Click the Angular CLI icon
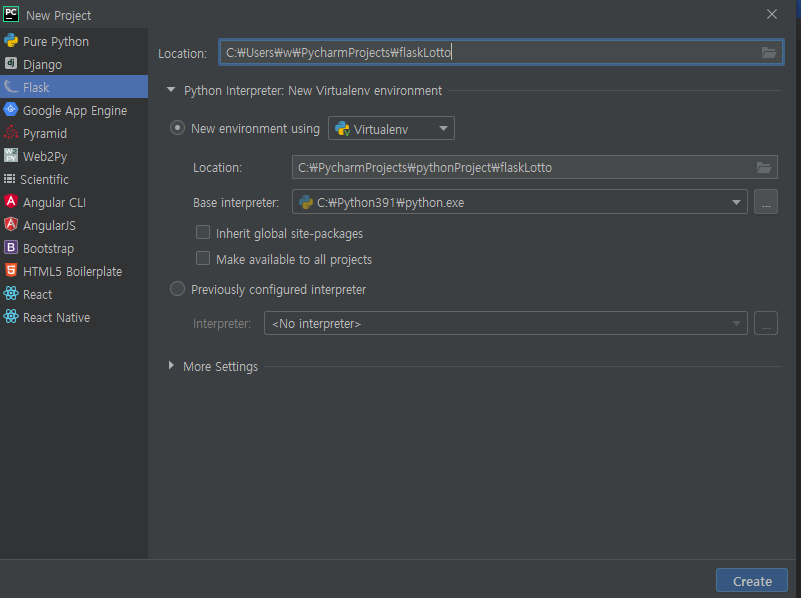 click(x=11, y=201)
